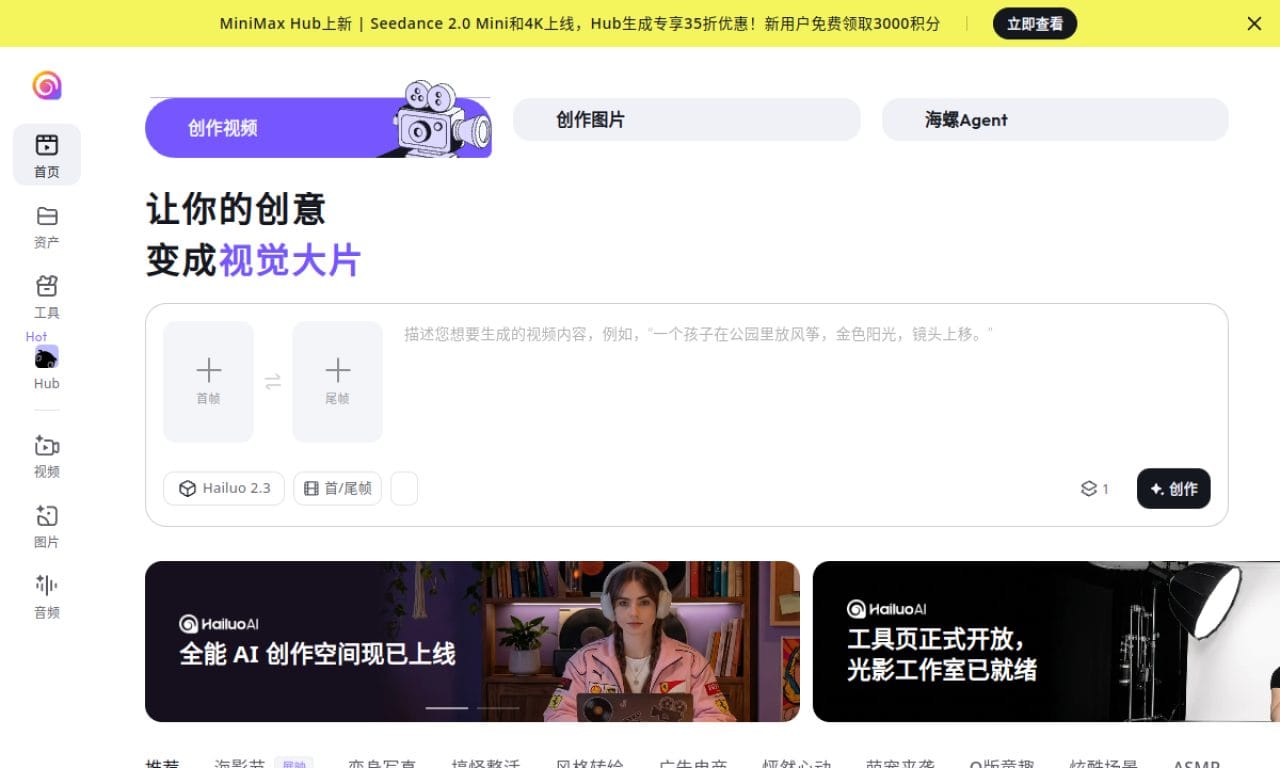
Task: Click the Hailuo logo in the sidebar
Action: [x=47, y=85]
